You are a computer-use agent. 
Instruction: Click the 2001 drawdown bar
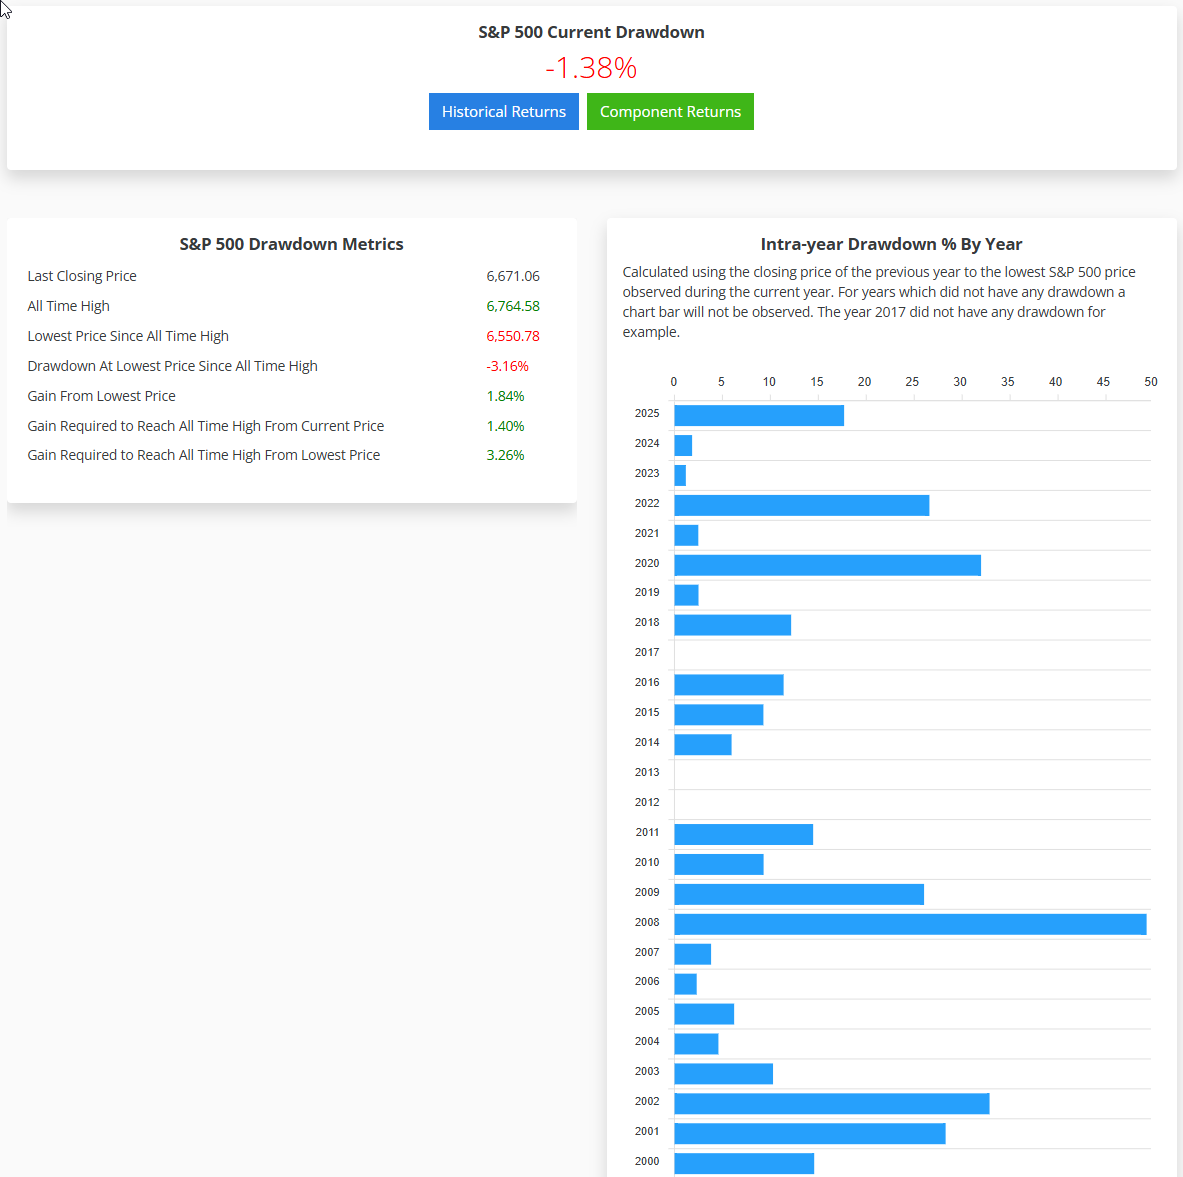click(x=810, y=1134)
